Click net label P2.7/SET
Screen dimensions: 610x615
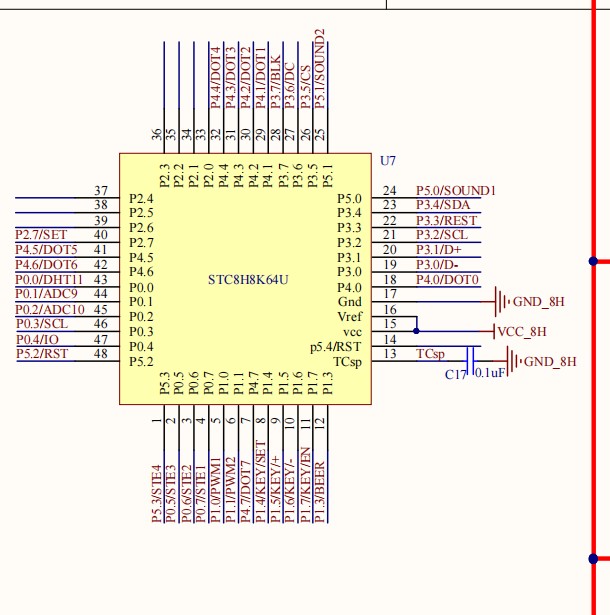point(41,235)
